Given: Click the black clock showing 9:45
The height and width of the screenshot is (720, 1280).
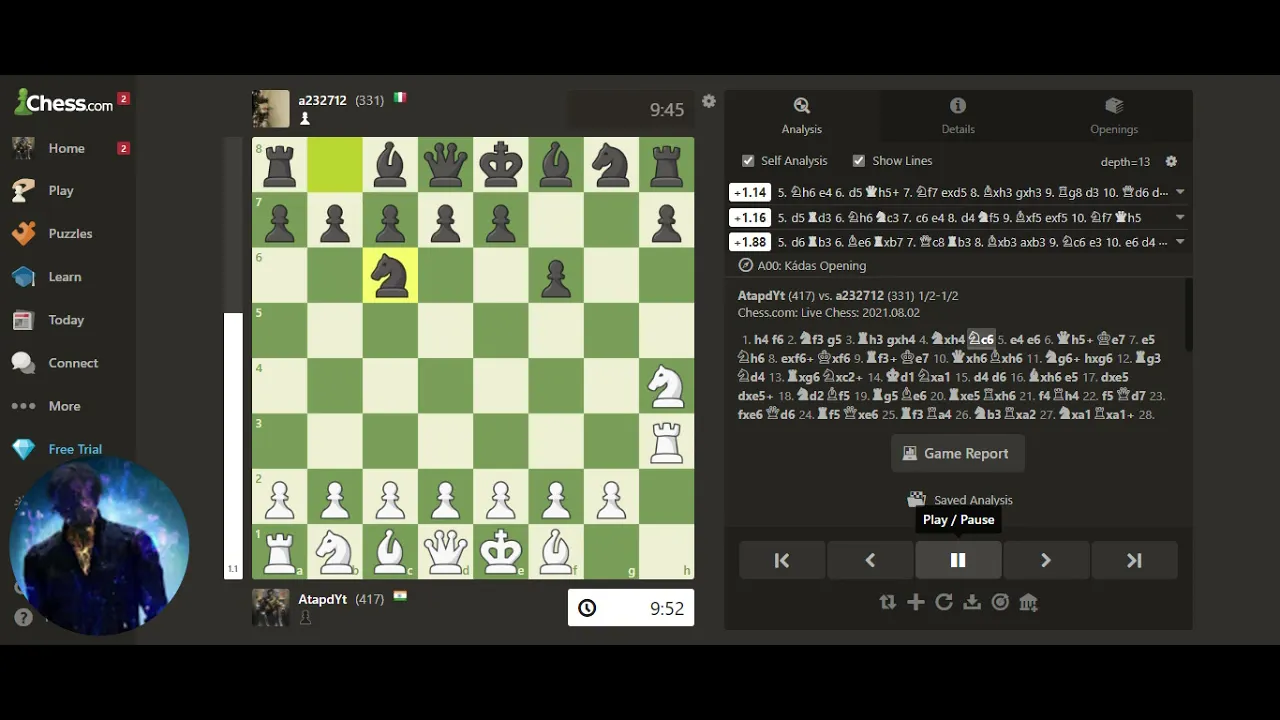Looking at the screenshot, I should [x=631, y=110].
